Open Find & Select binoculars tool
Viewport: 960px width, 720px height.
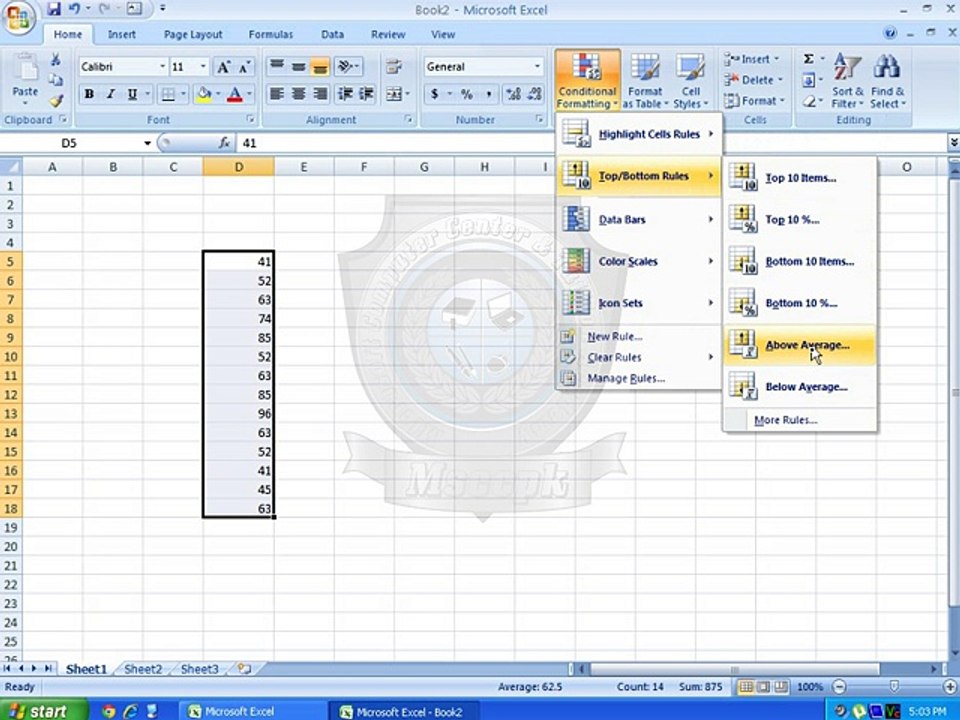point(887,80)
